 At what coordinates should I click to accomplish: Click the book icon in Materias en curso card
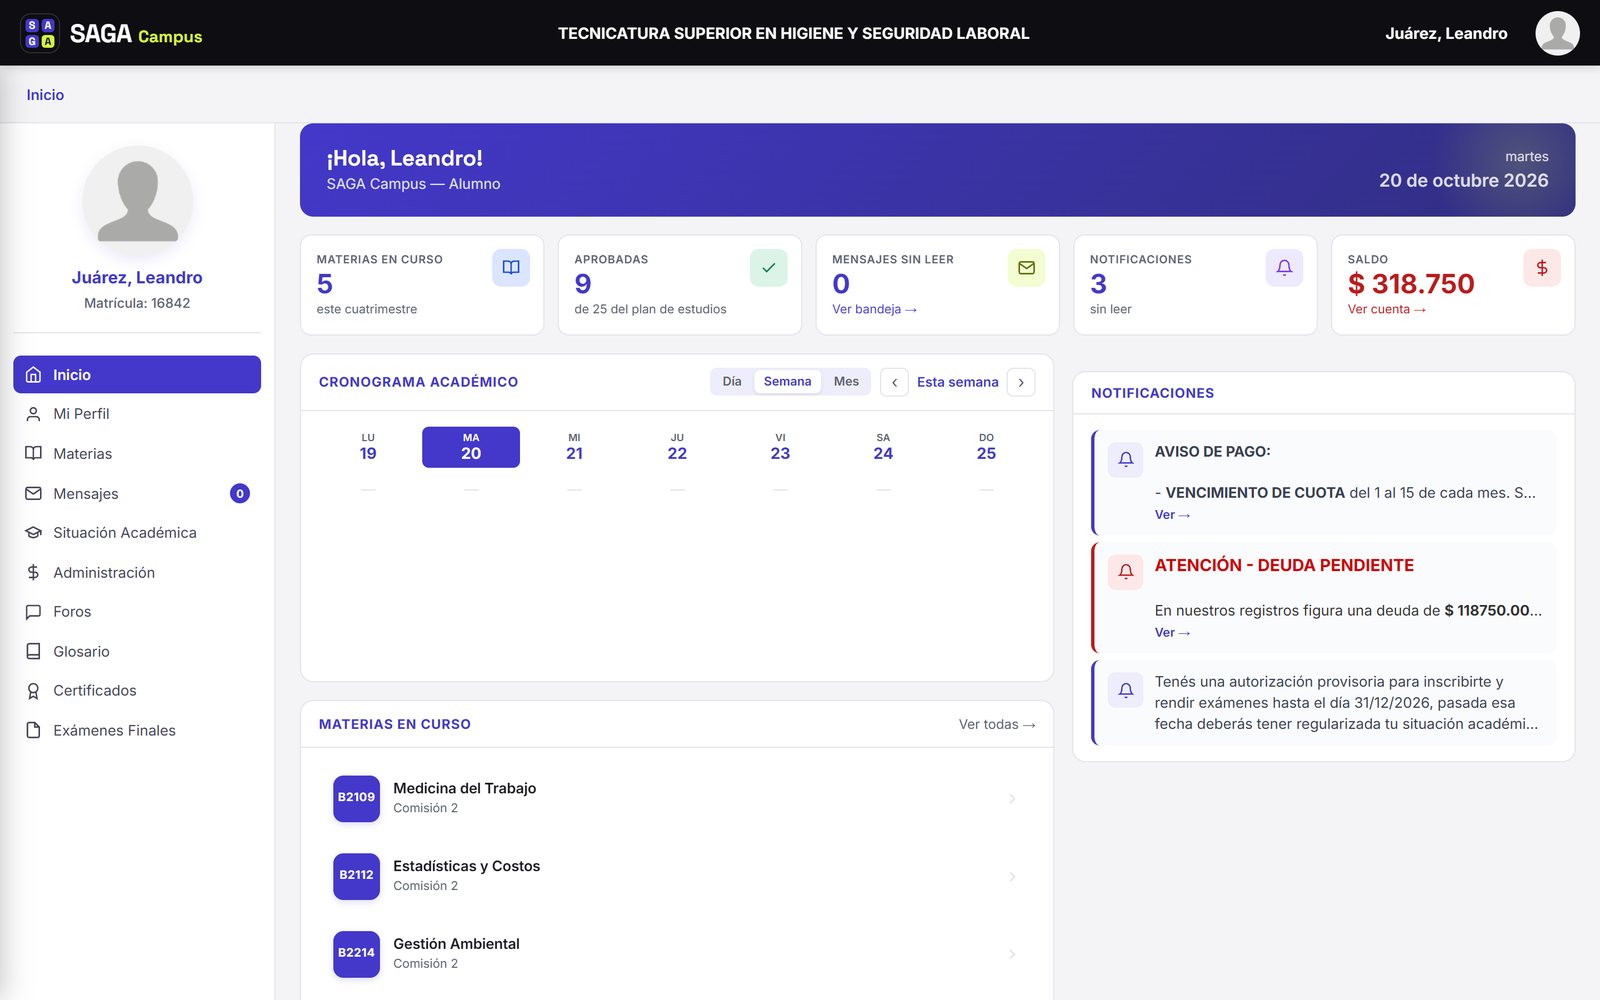pyautogui.click(x=511, y=267)
